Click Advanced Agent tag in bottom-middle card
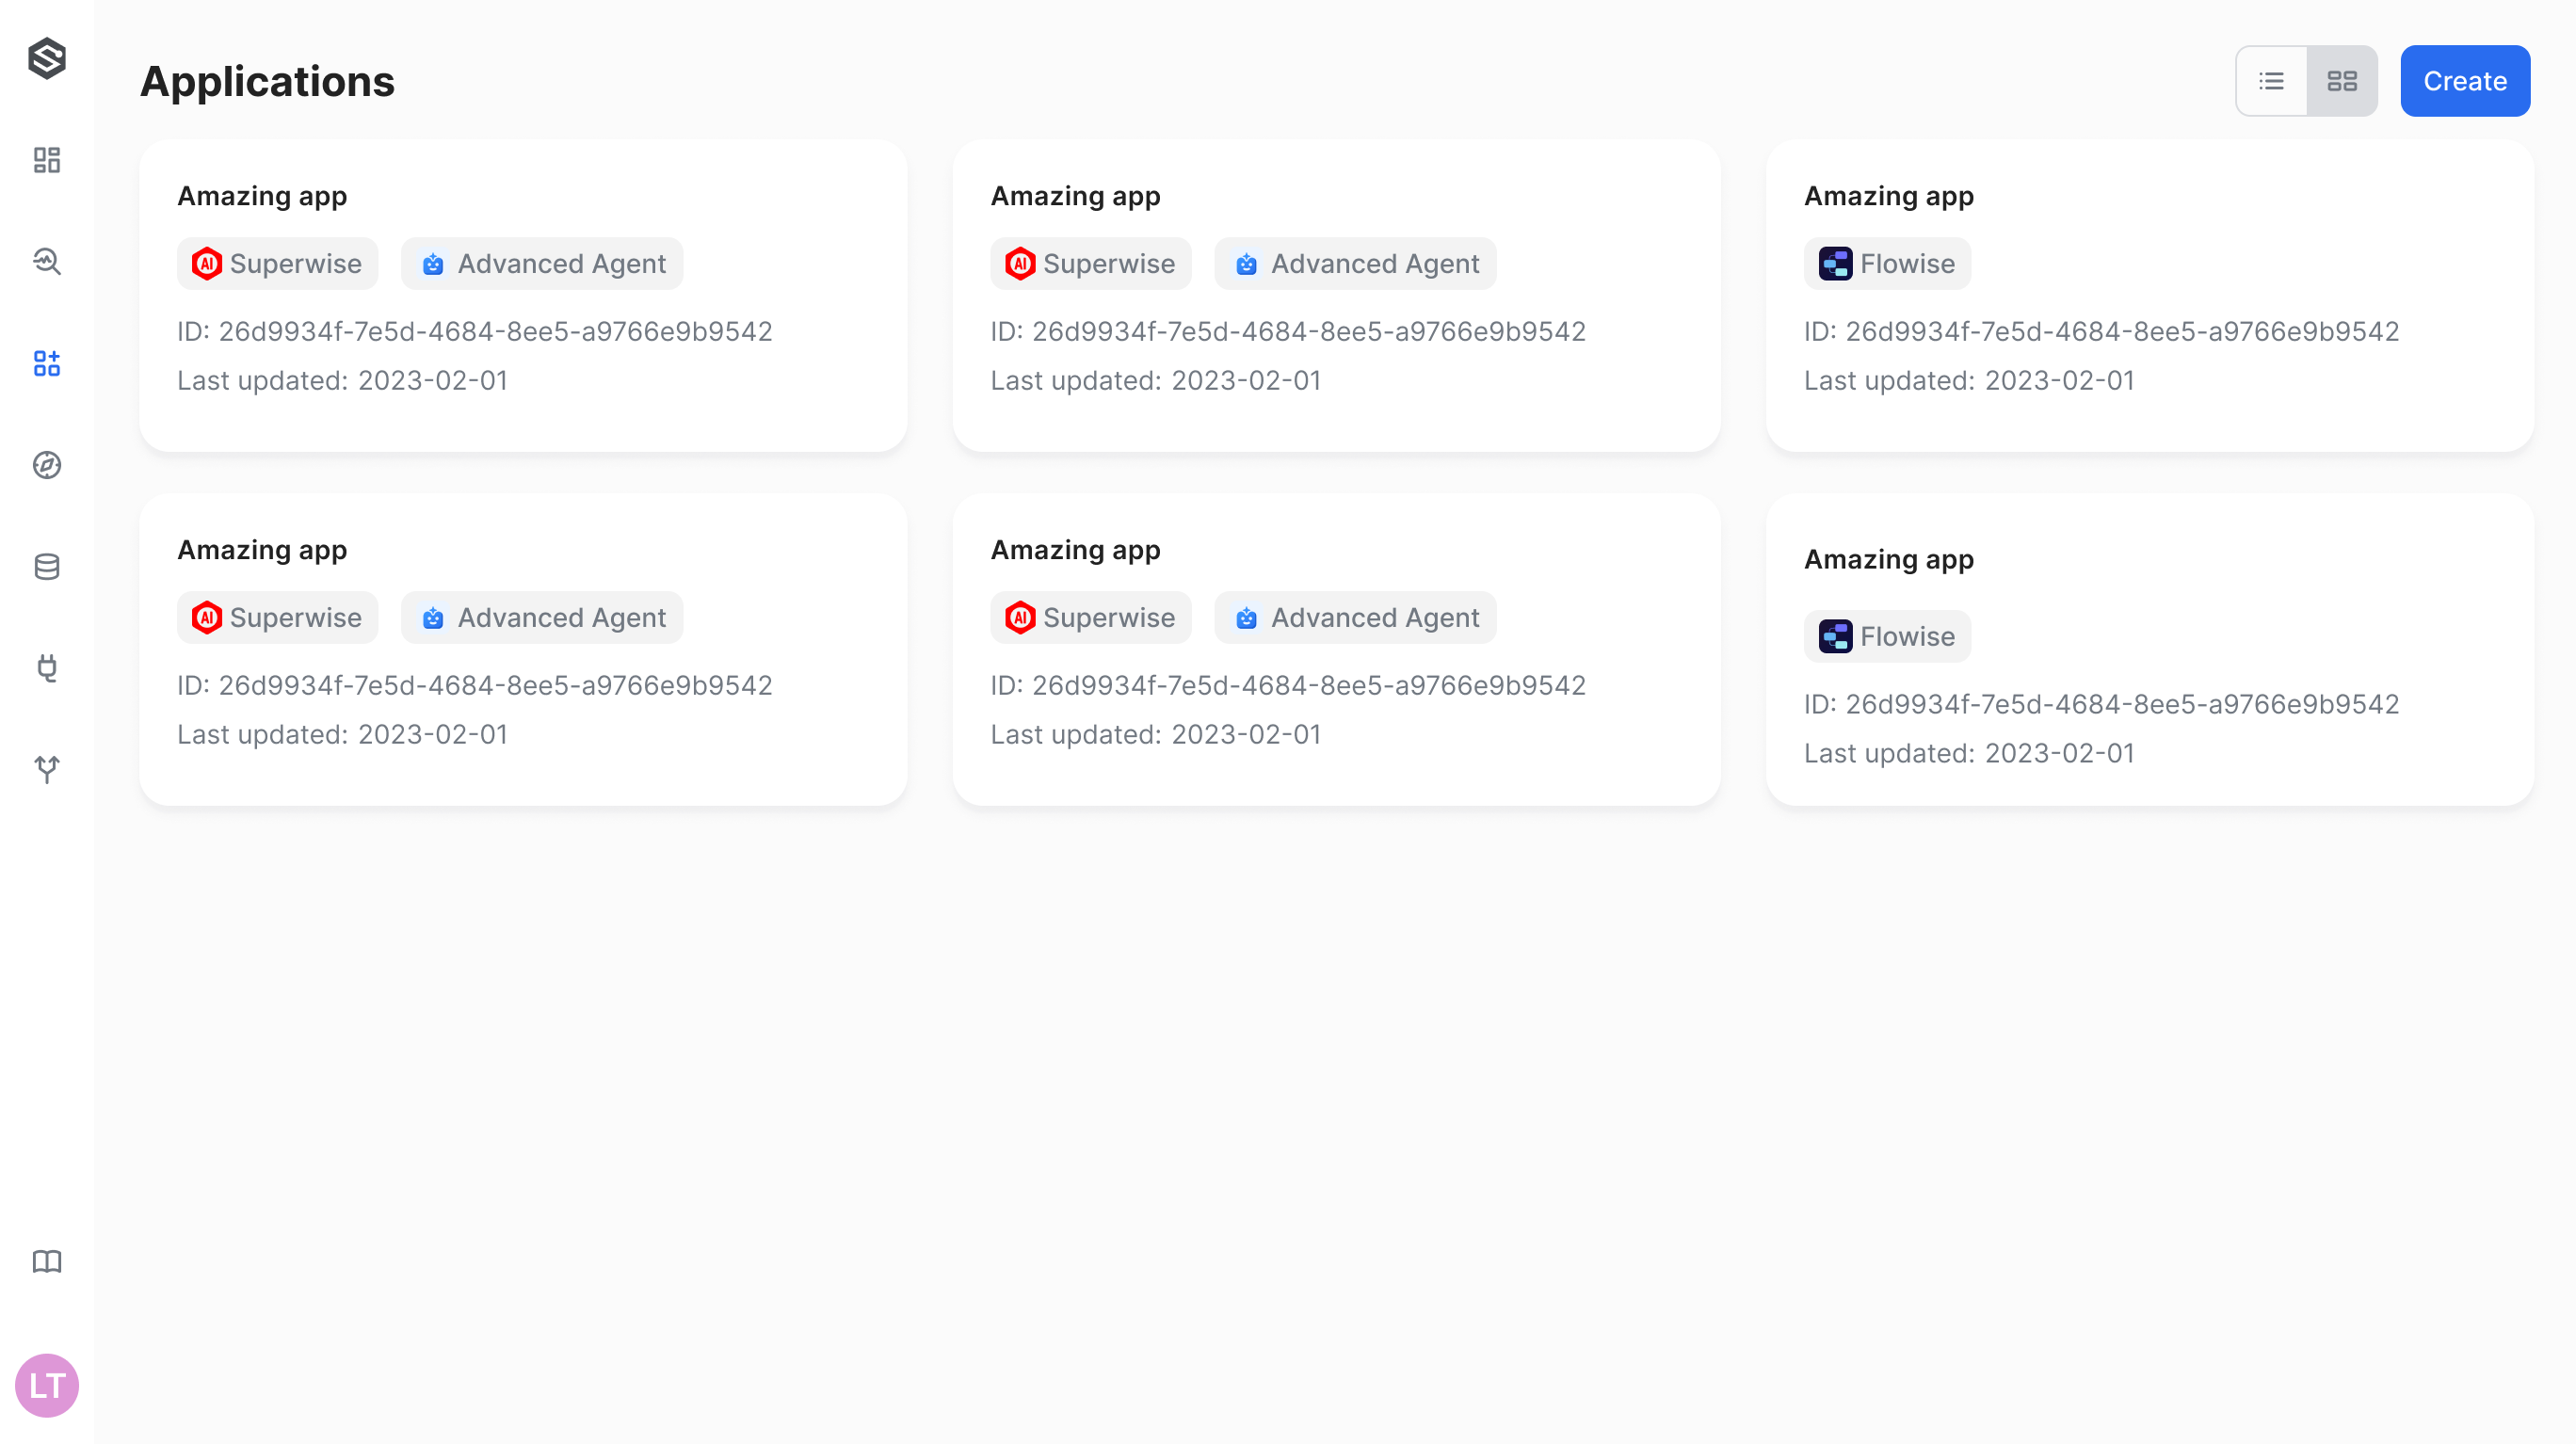This screenshot has width=2576, height=1444. [x=1355, y=618]
